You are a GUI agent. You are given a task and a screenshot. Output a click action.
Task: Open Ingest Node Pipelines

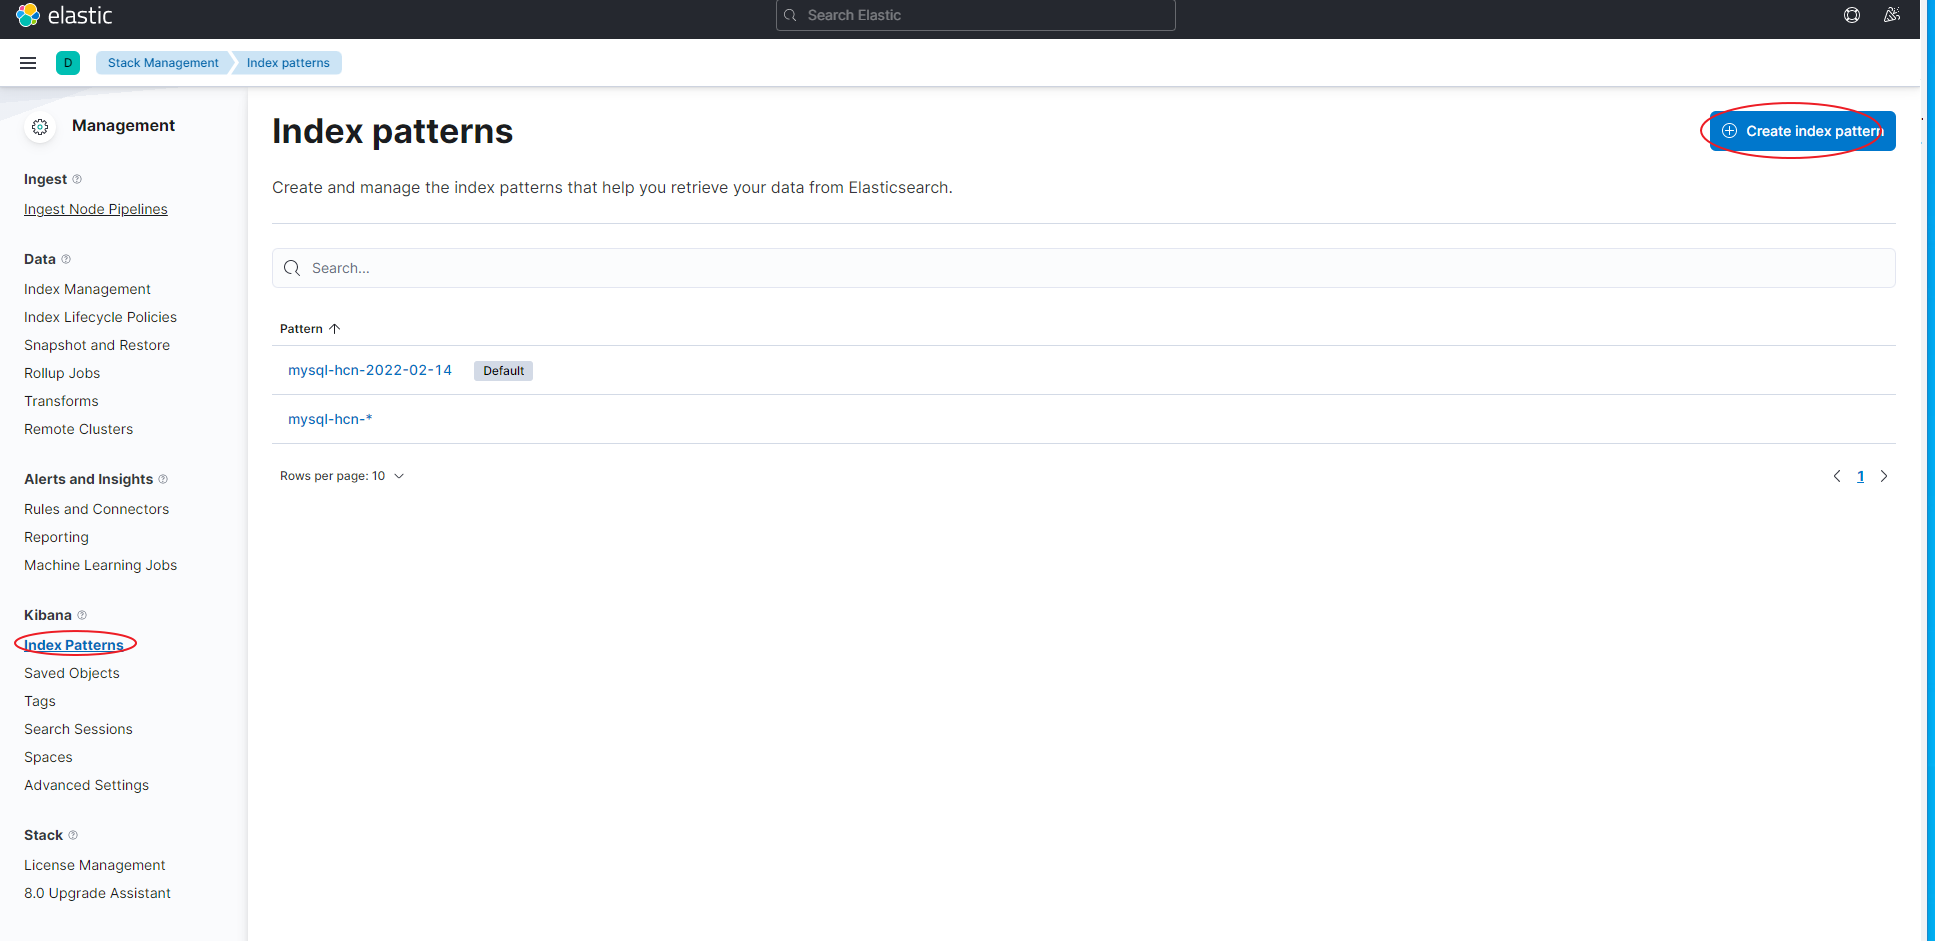(x=96, y=209)
